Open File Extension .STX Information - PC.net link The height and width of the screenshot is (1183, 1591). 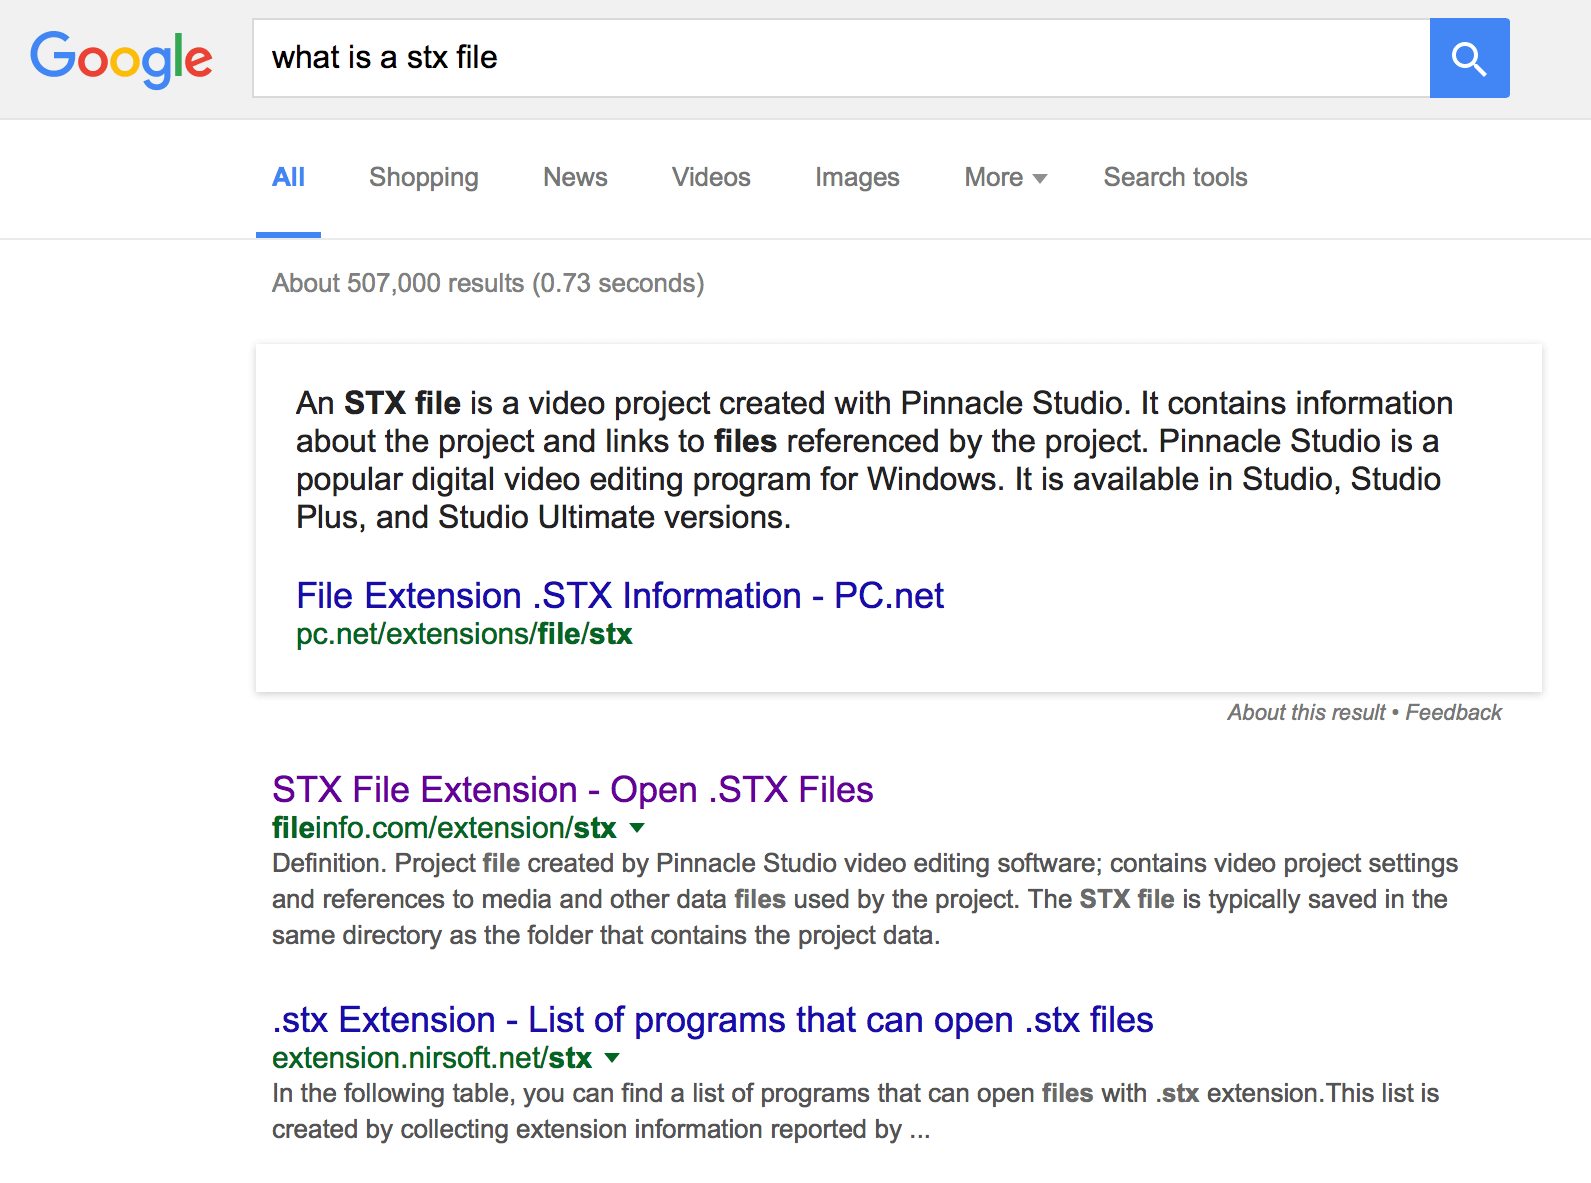(619, 596)
